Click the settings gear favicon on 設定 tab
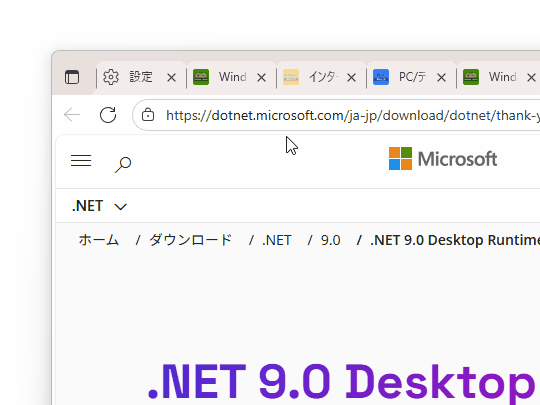This screenshot has width=540, height=405. point(111,77)
